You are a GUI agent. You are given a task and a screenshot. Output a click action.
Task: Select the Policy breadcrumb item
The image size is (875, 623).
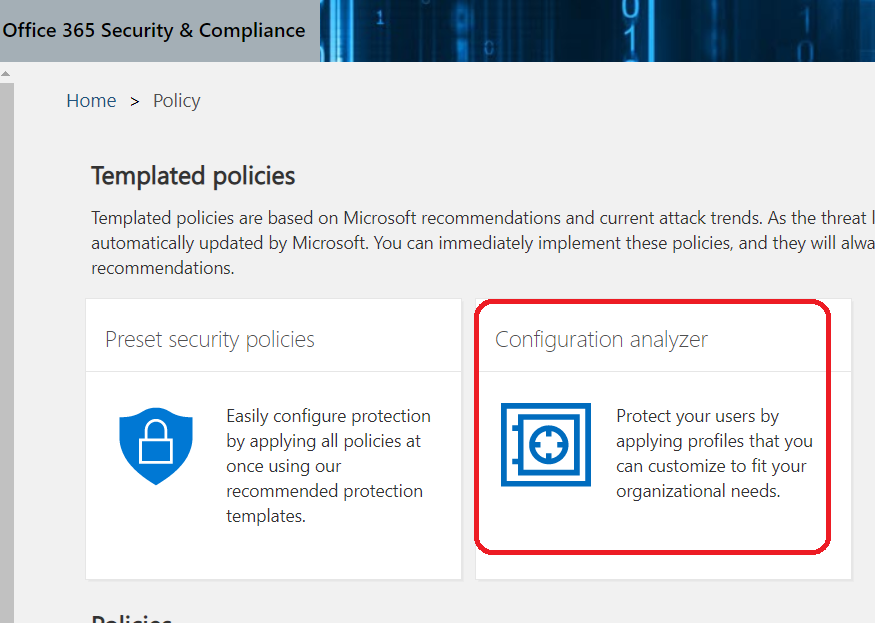tap(177, 101)
